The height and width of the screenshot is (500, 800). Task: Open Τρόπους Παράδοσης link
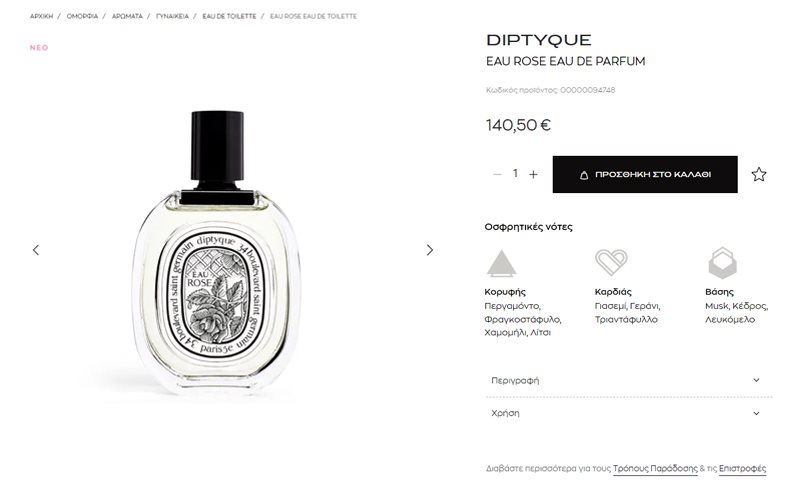coord(655,468)
